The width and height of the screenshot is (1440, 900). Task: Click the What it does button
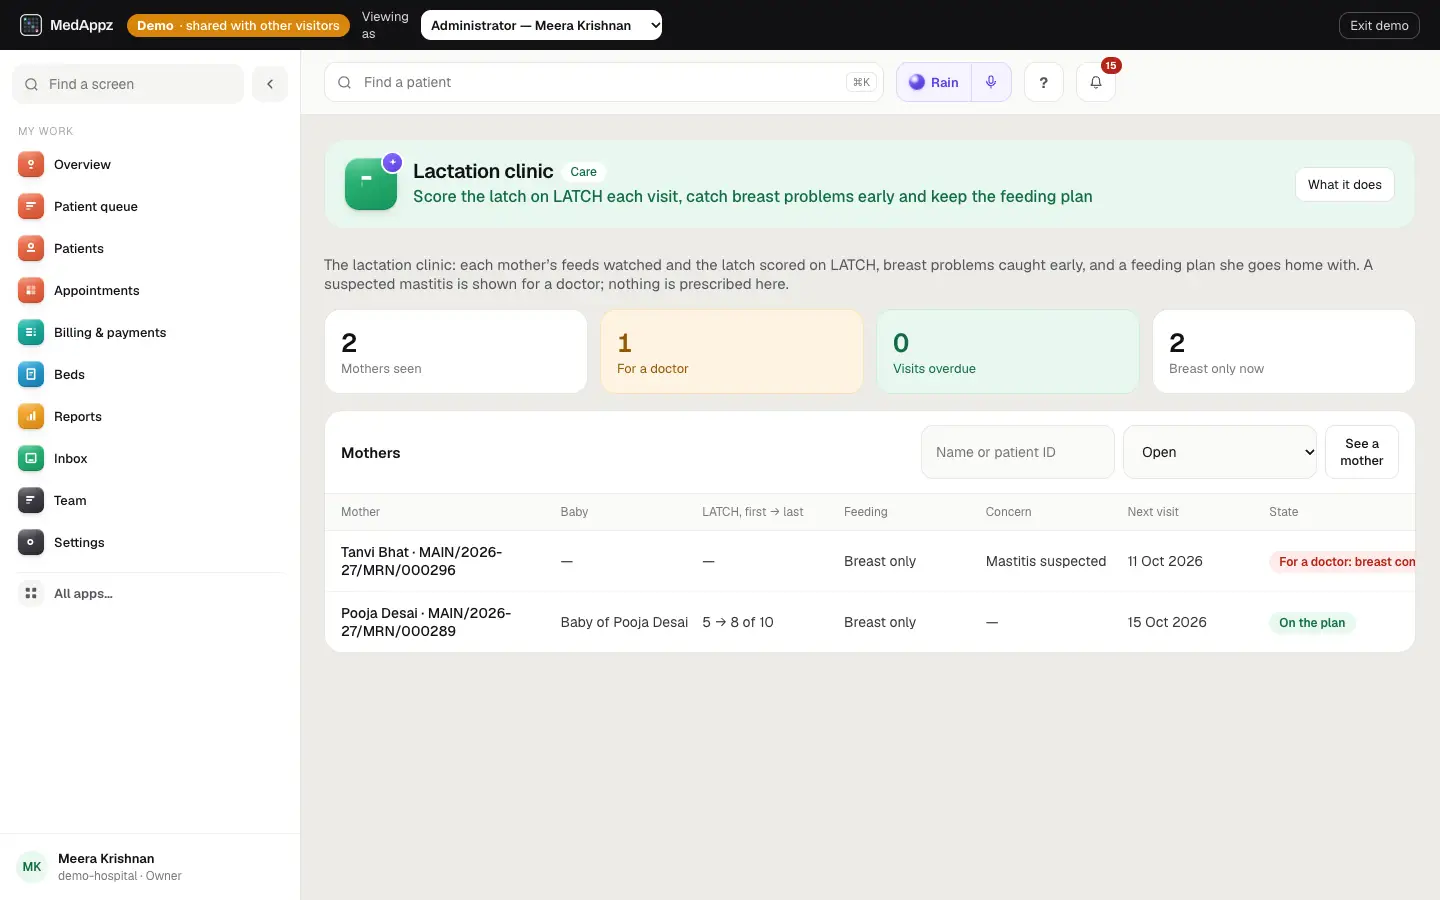(x=1345, y=184)
